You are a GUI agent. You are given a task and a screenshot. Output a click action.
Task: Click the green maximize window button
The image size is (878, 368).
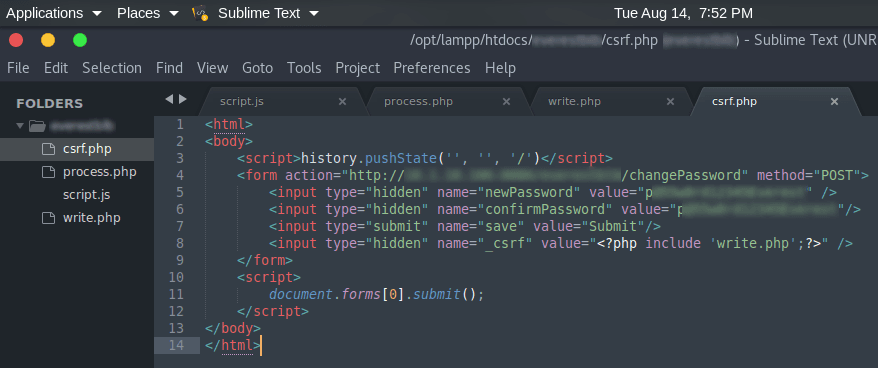pos(80,40)
